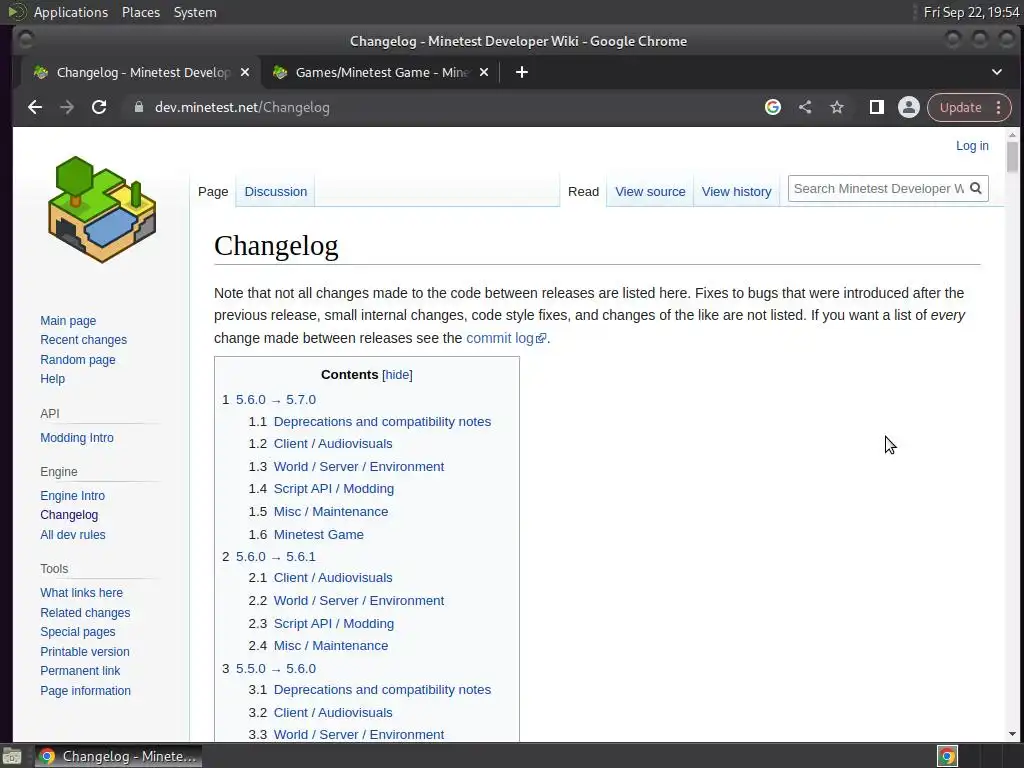Open the Related changes link
This screenshot has height=768, width=1024.
click(85, 613)
